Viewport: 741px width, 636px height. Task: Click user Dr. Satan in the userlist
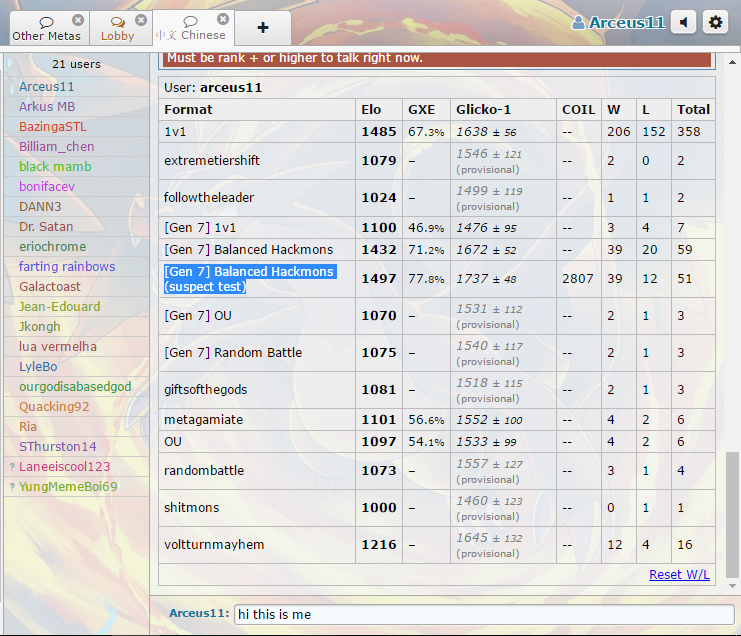click(x=48, y=226)
